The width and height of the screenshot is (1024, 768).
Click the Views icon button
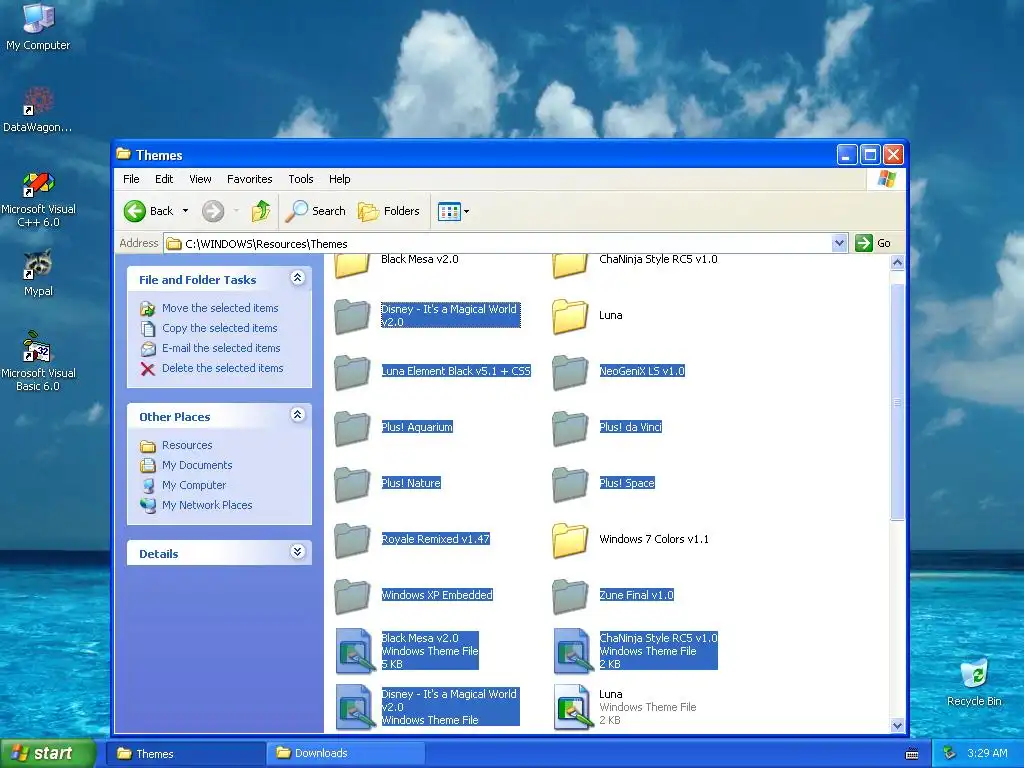click(x=449, y=212)
